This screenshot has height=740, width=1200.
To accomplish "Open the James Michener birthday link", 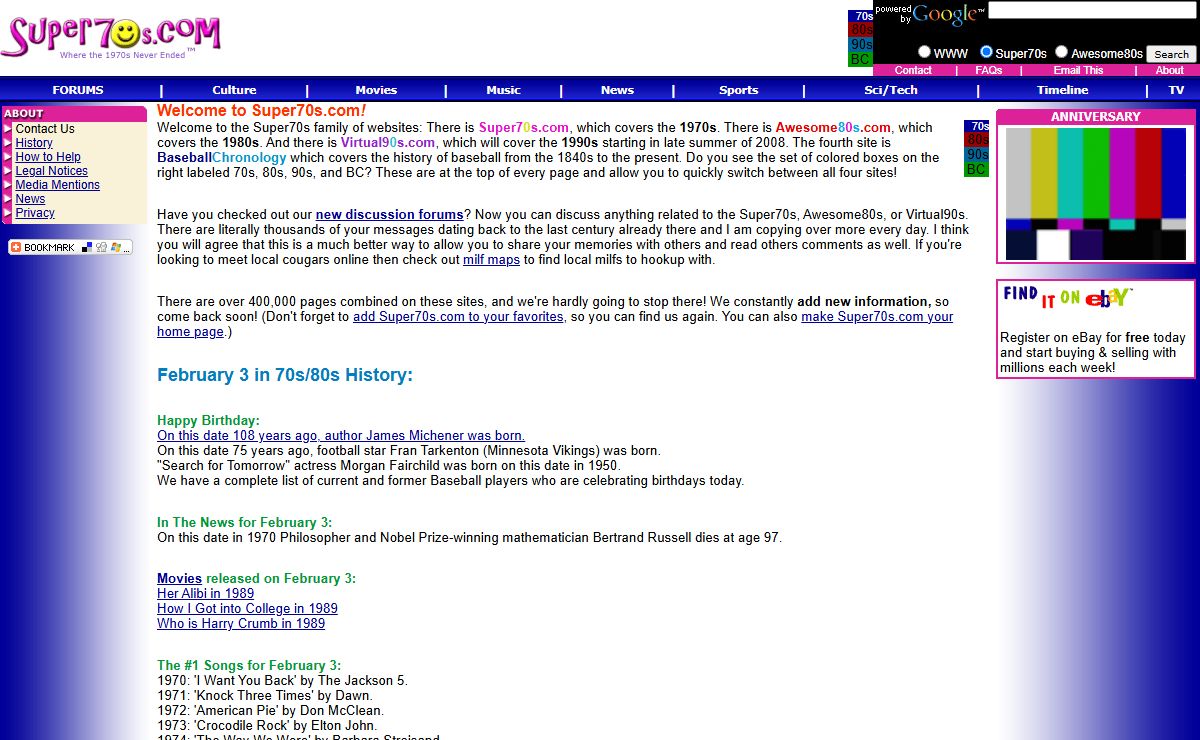I will (341, 436).
